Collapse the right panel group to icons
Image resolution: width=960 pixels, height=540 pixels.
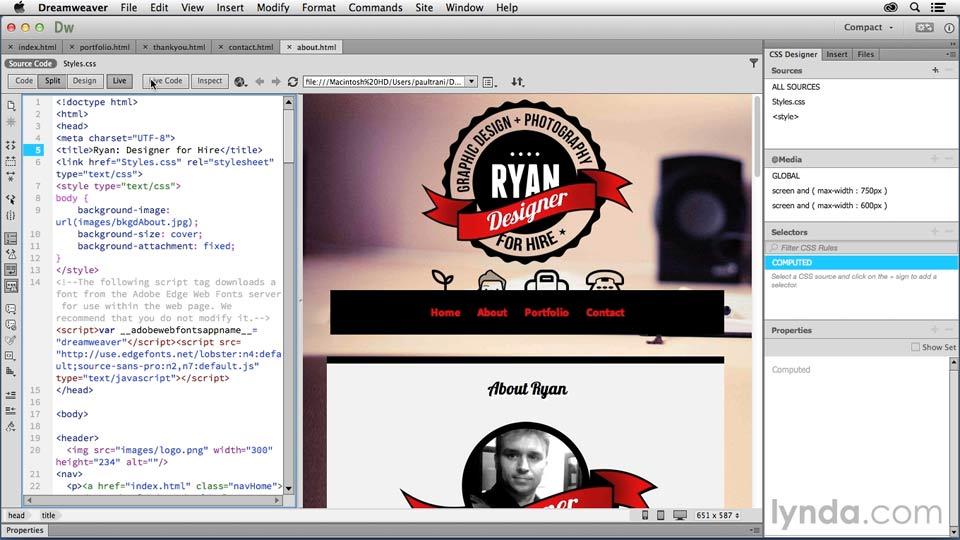953,44
